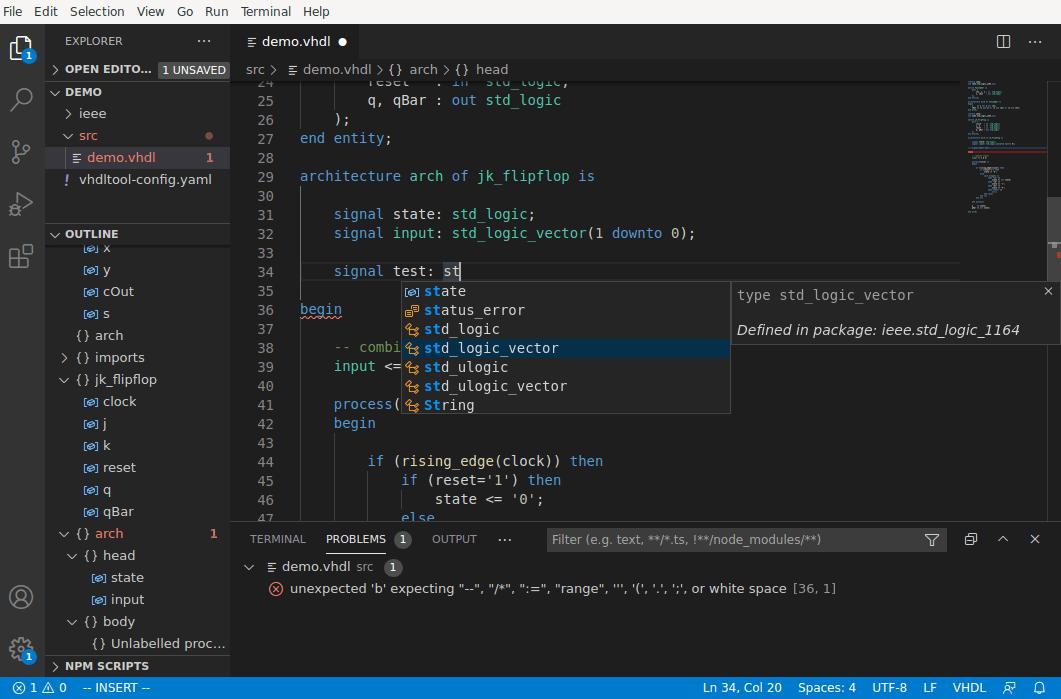Toggle maximized panel size with the caret icon
Image resolution: width=1061 pixels, height=699 pixels.
[1003, 539]
